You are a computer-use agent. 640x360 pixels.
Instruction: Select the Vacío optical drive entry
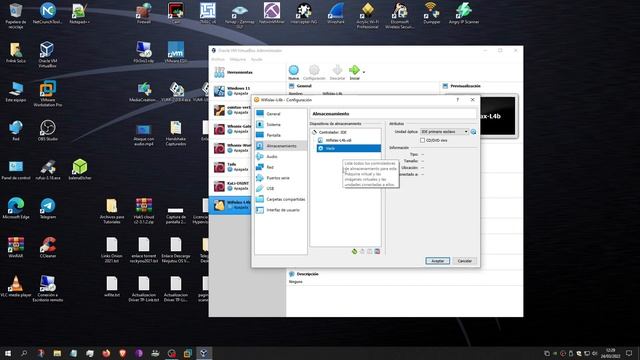coord(349,148)
